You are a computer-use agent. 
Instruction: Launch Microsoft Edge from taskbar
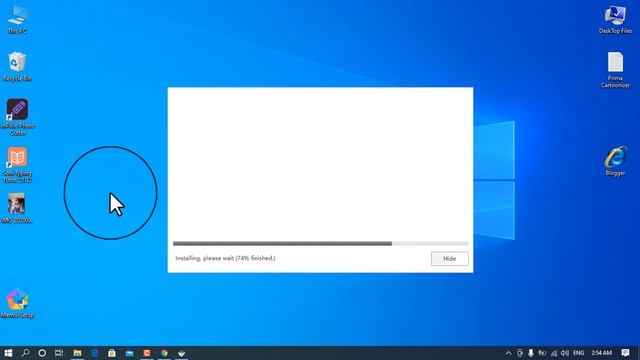(x=95, y=353)
